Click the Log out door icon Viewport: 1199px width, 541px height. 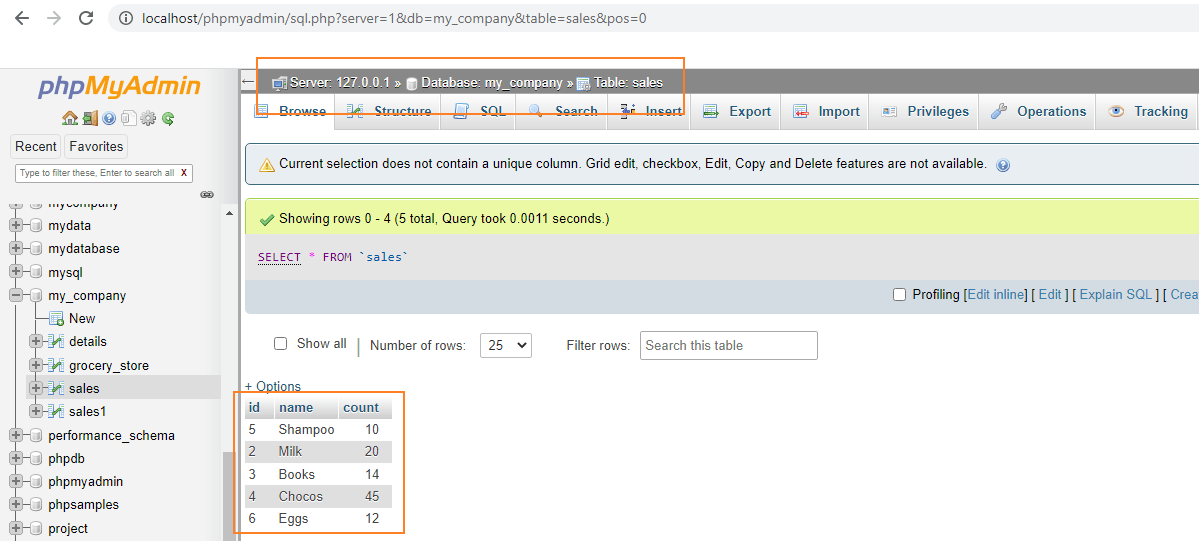click(89, 118)
